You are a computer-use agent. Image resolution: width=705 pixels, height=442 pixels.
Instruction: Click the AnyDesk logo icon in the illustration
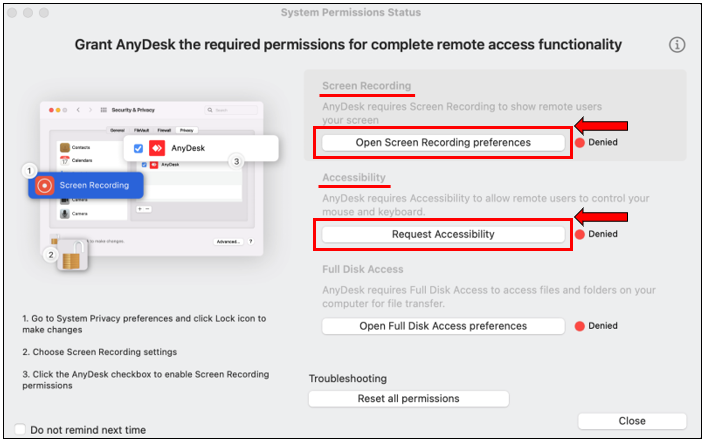[157, 148]
